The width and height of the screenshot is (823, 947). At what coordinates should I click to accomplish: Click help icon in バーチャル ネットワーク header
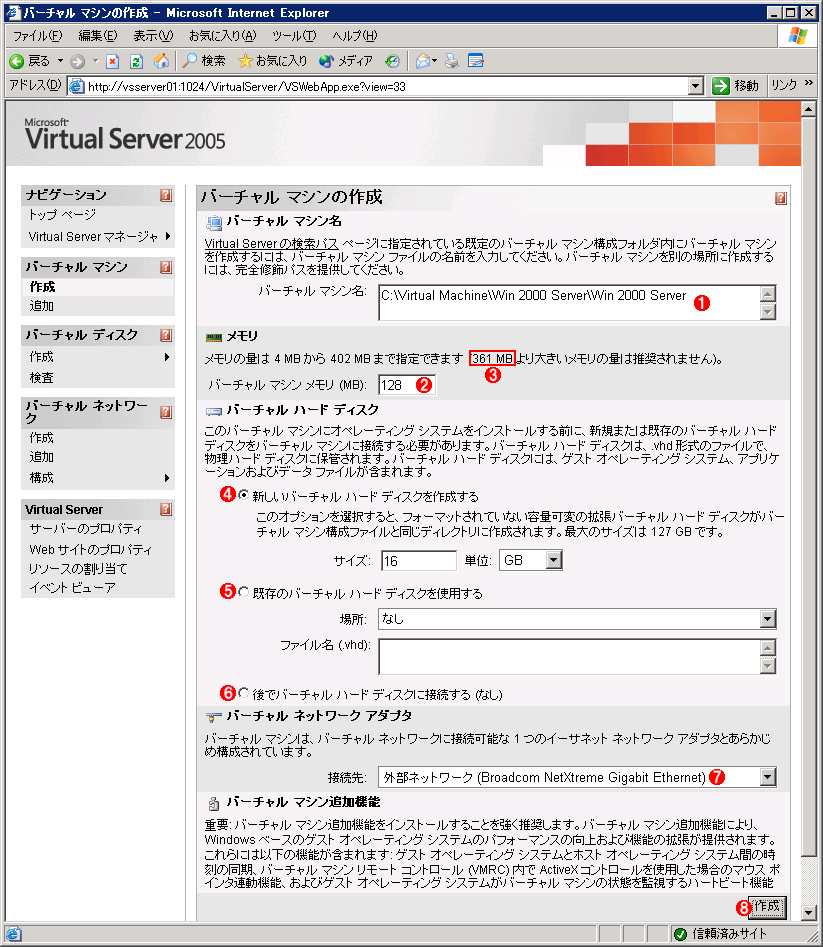coord(165,412)
